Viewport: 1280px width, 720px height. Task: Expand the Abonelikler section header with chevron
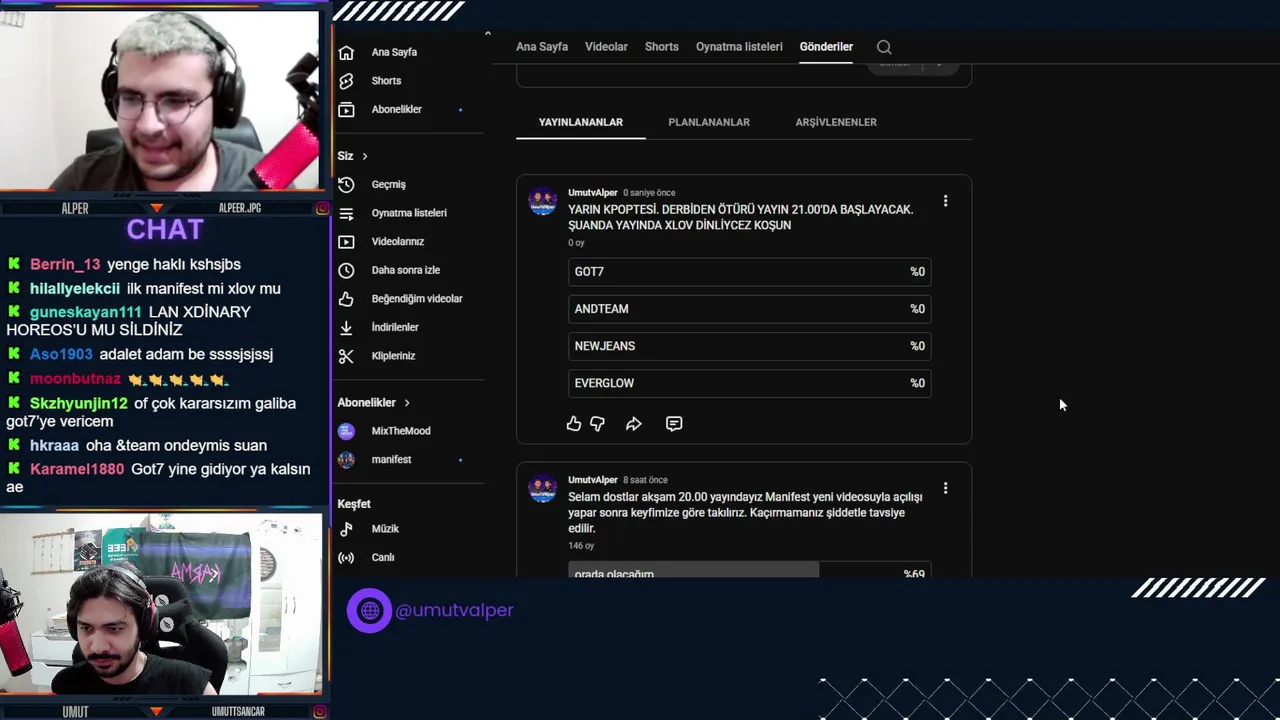(374, 402)
